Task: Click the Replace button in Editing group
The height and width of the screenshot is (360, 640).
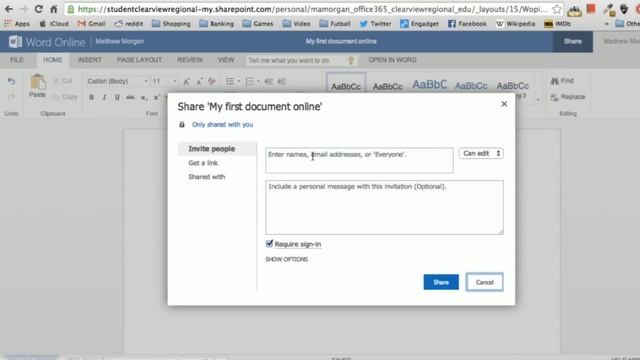Action: pyautogui.click(x=568, y=97)
